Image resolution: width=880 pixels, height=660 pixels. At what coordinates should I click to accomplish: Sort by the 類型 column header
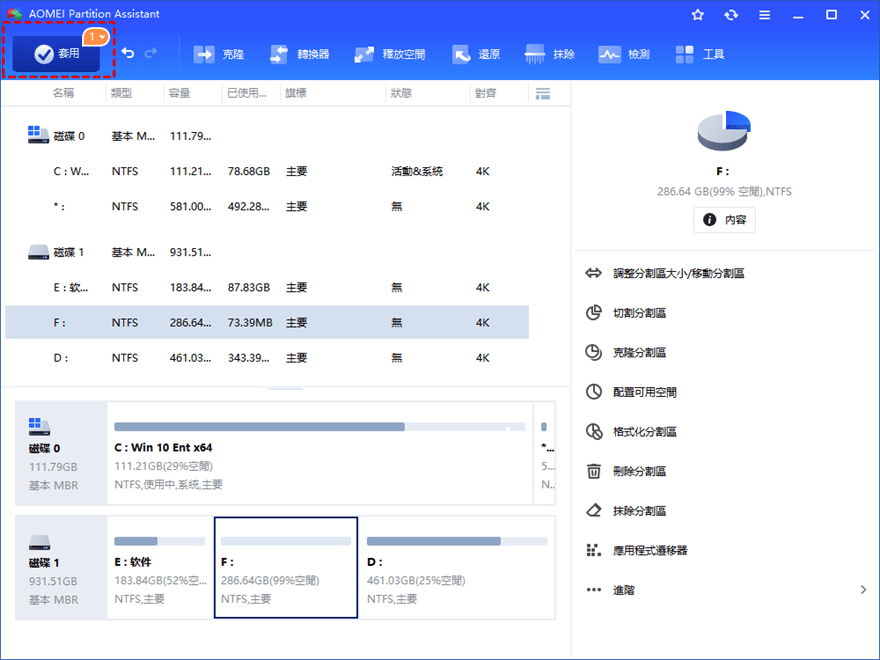(121, 93)
